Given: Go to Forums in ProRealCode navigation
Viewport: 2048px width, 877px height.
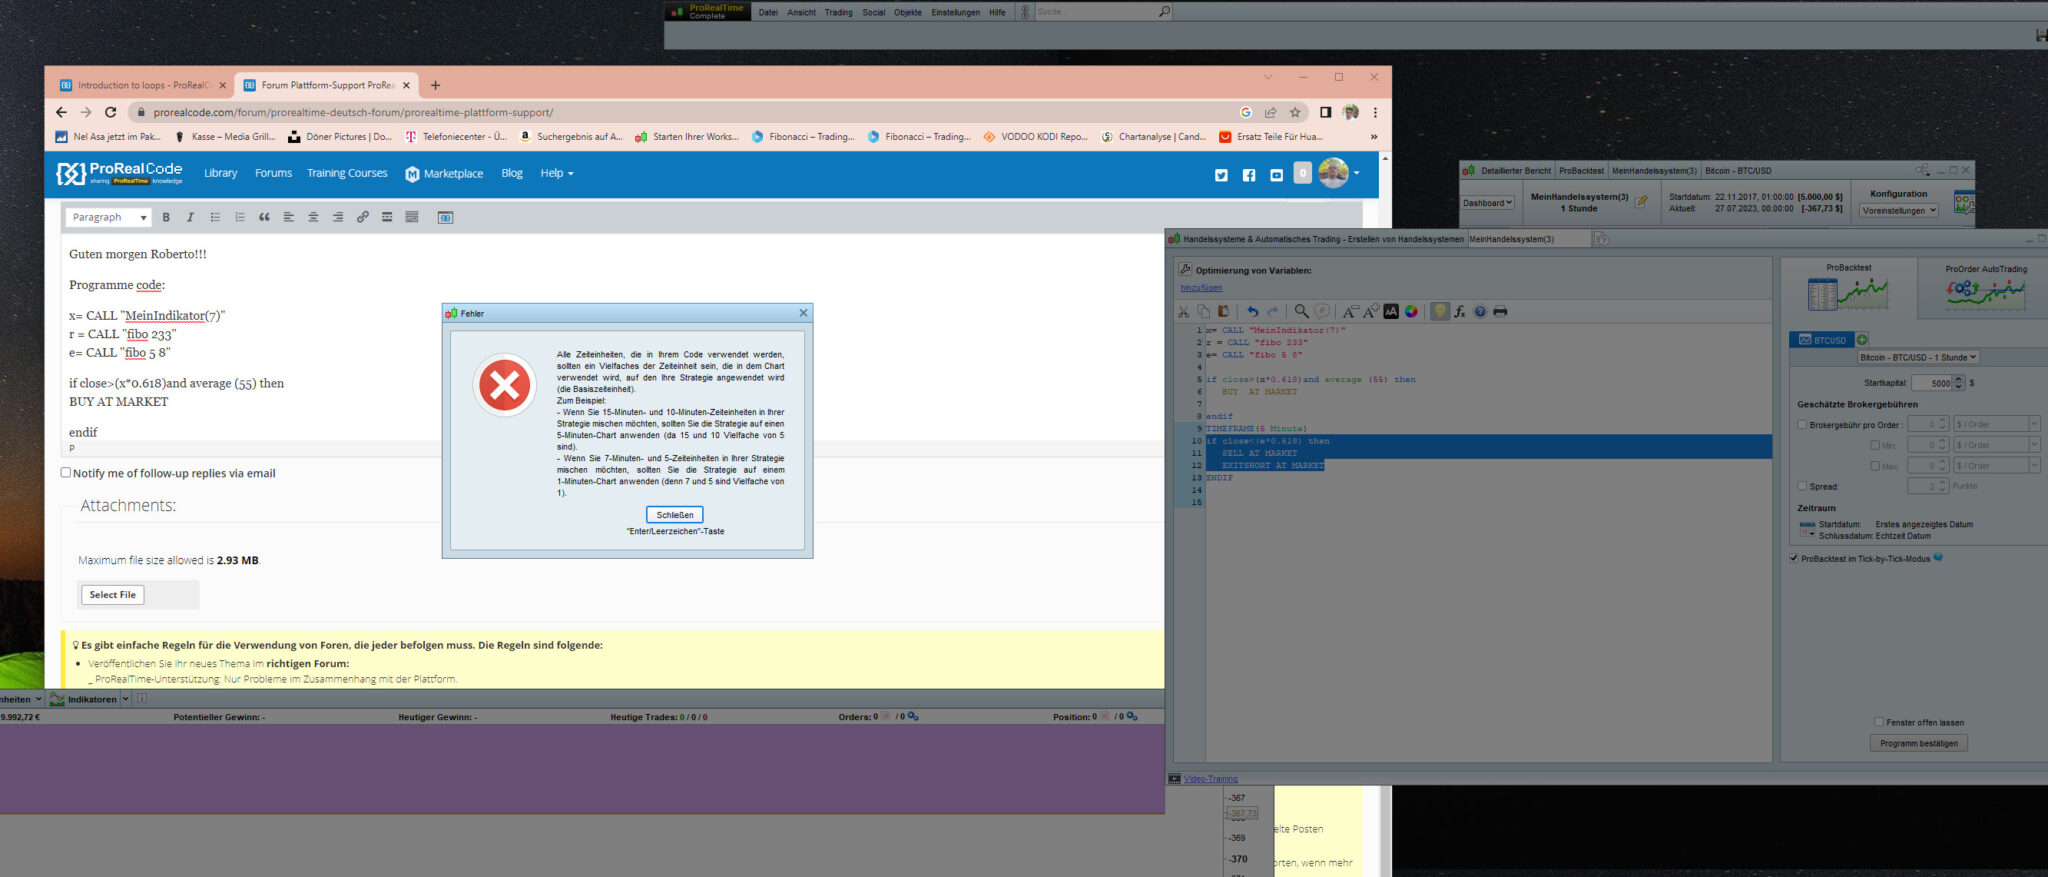Looking at the screenshot, I should pyautogui.click(x=273, y=174).
